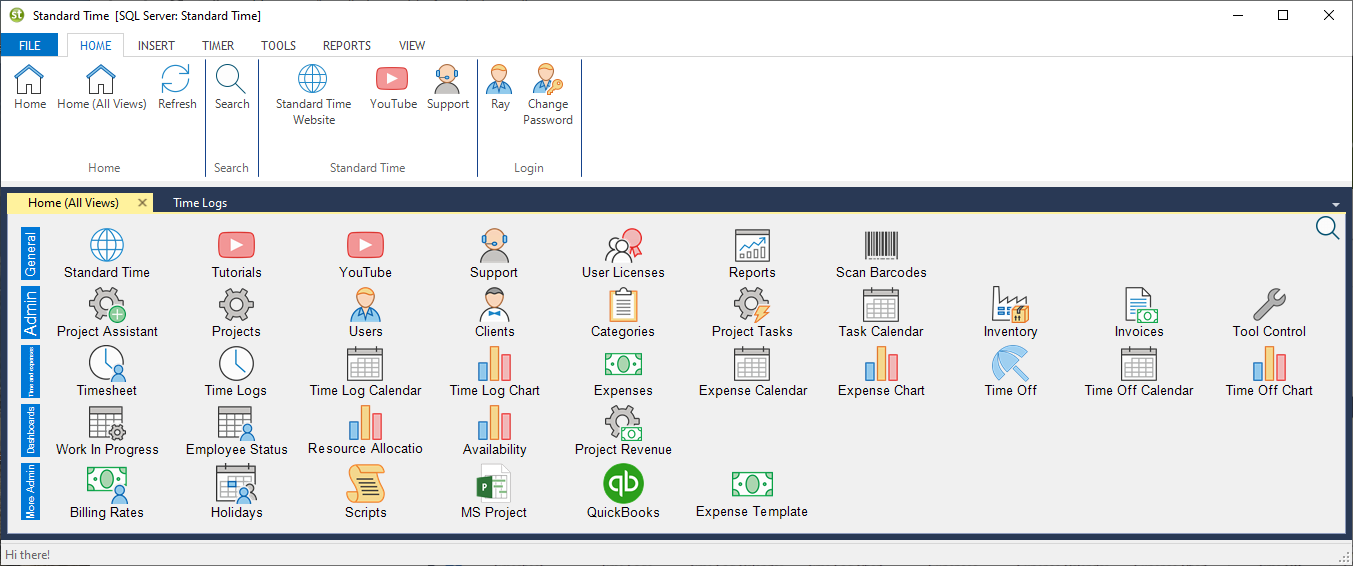Open the Time Log Calendar

(365, 372)
